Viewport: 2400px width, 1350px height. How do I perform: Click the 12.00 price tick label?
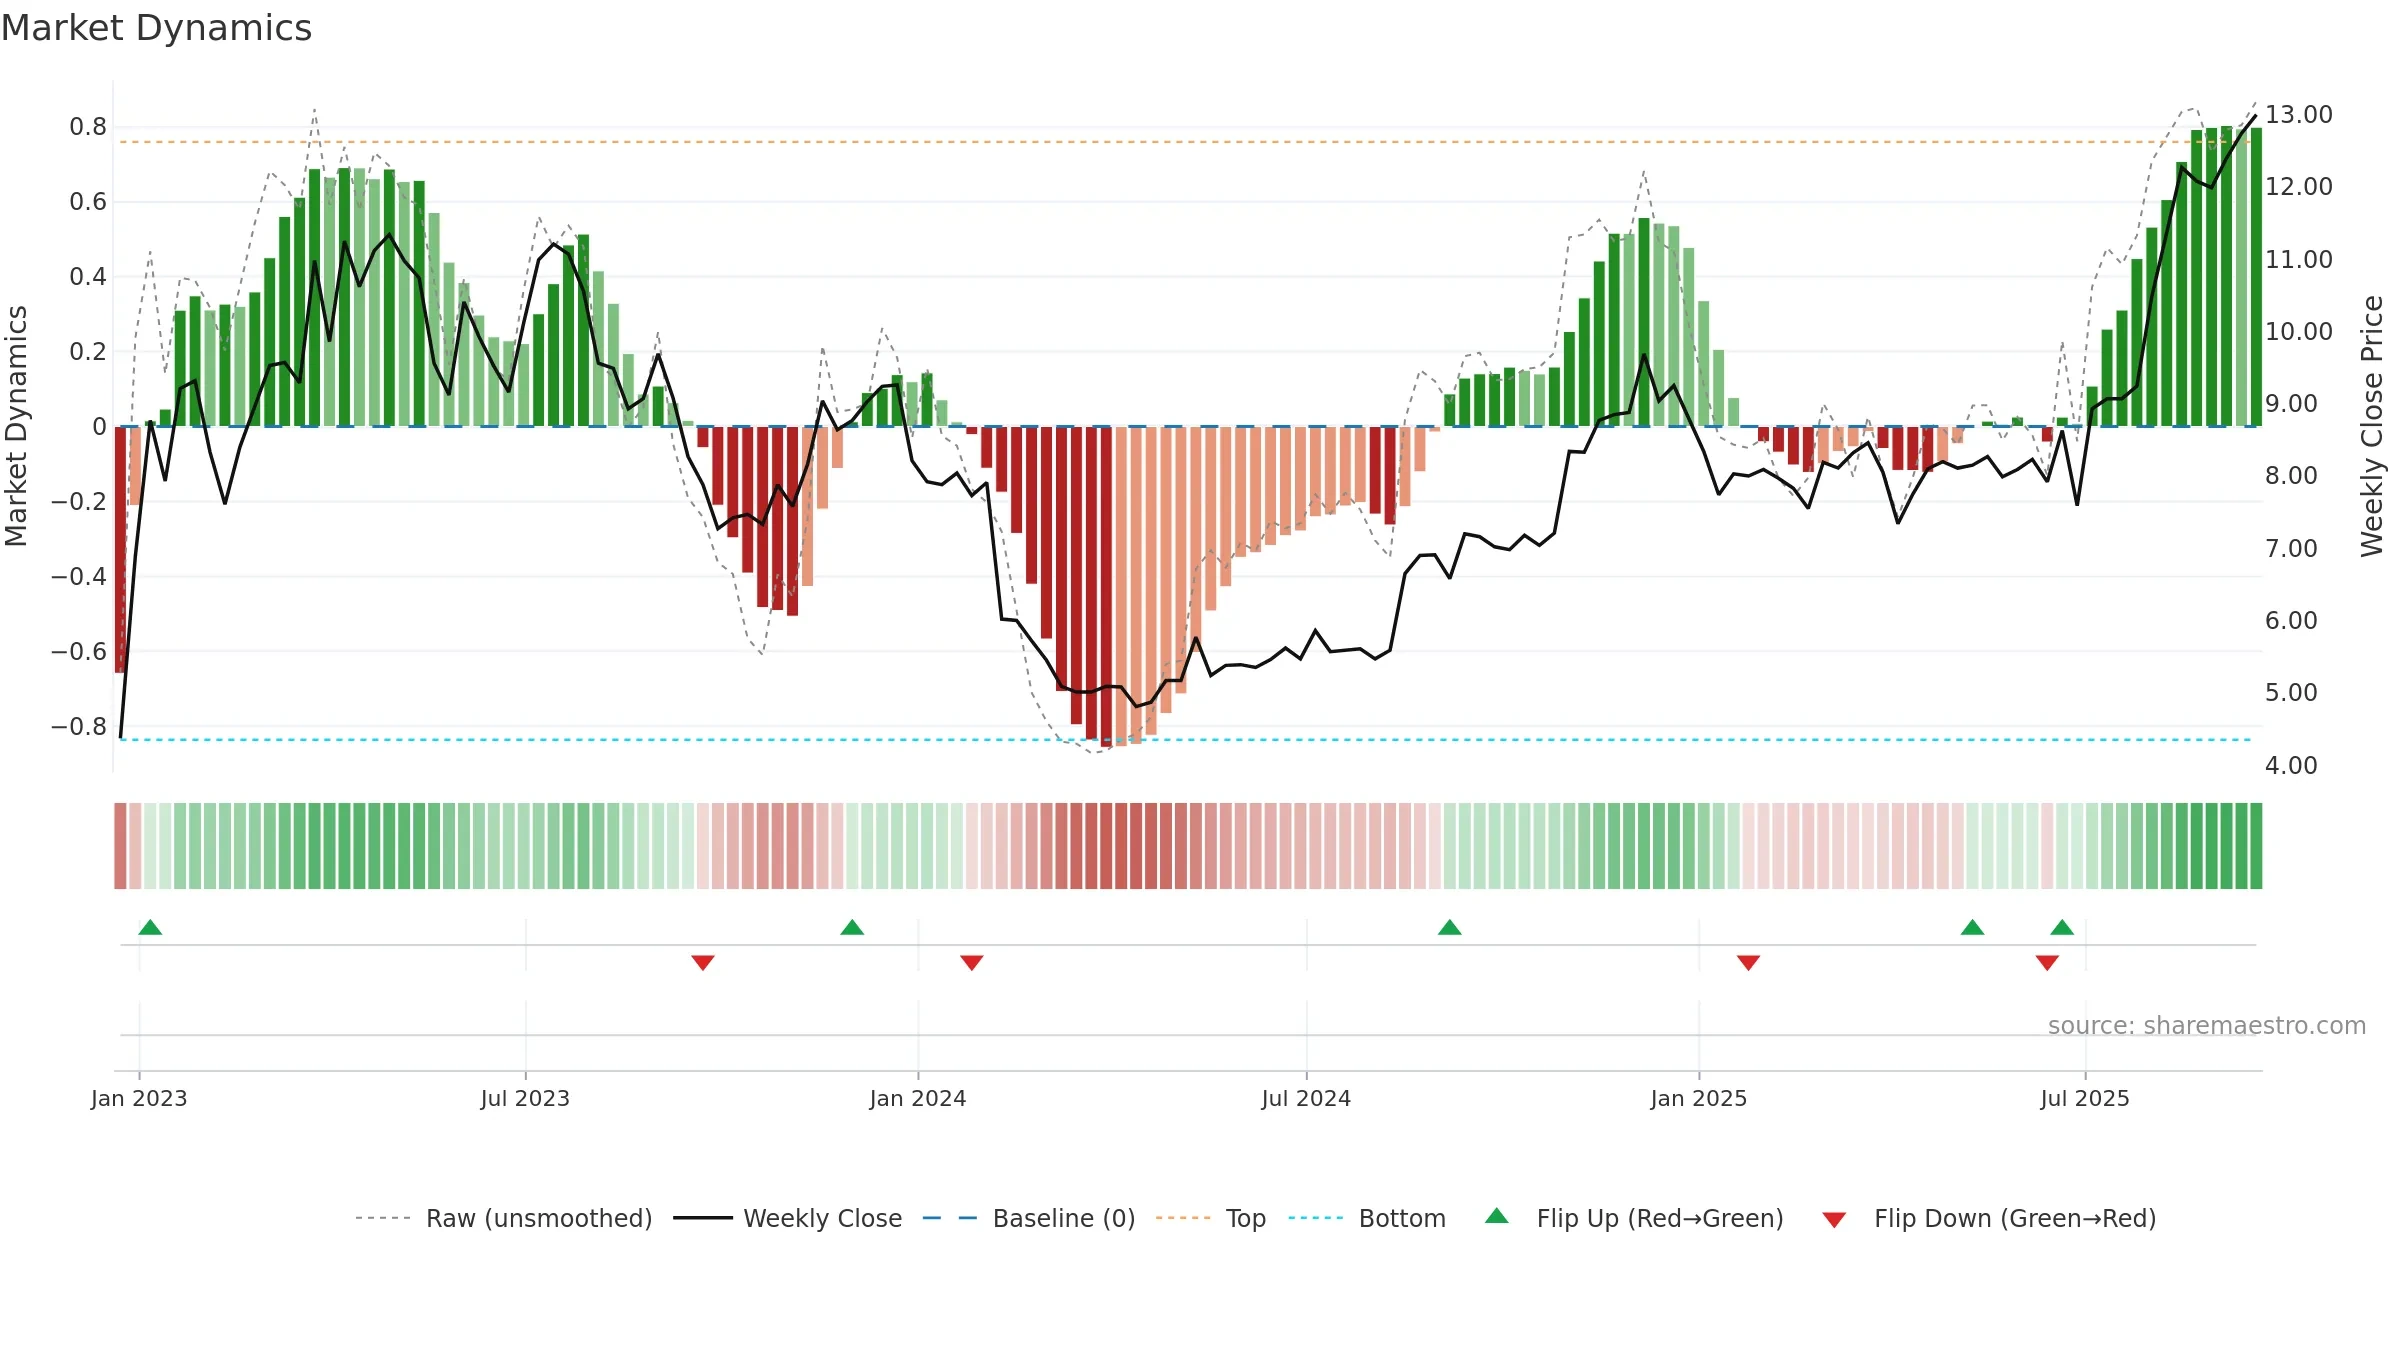tap(2299, 186)
